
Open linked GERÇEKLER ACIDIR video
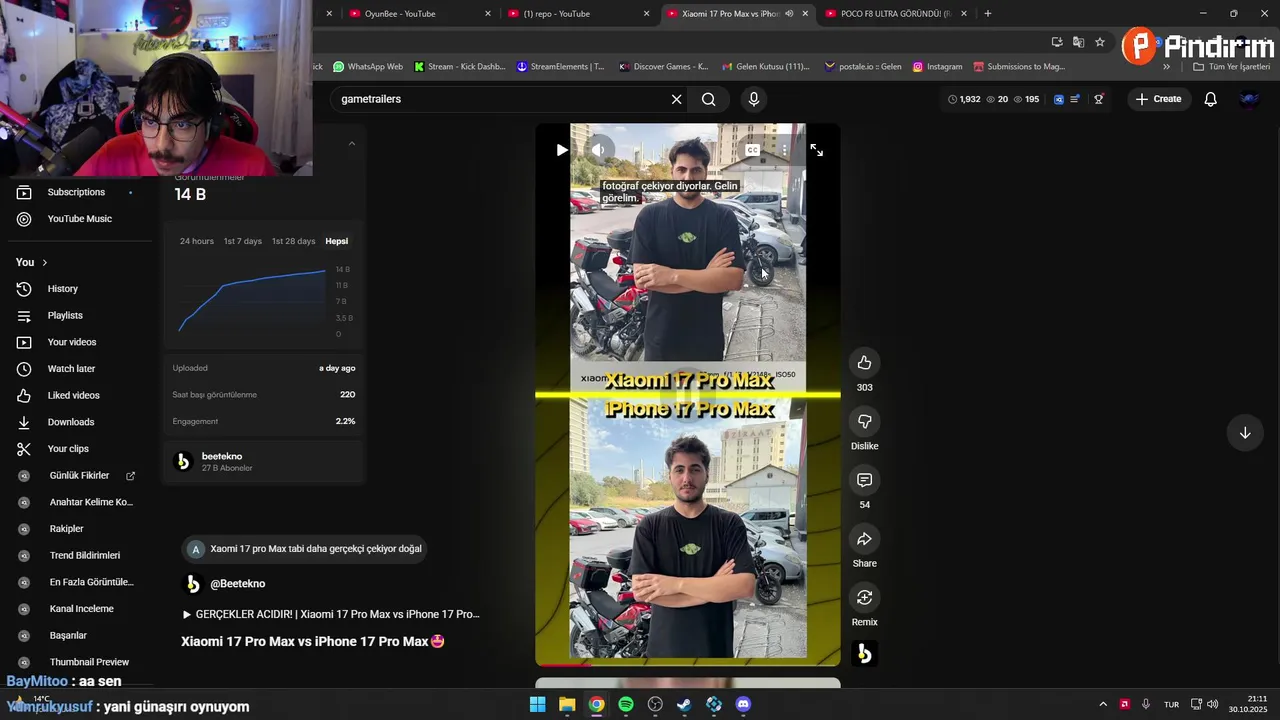click(x=331, y=614)
